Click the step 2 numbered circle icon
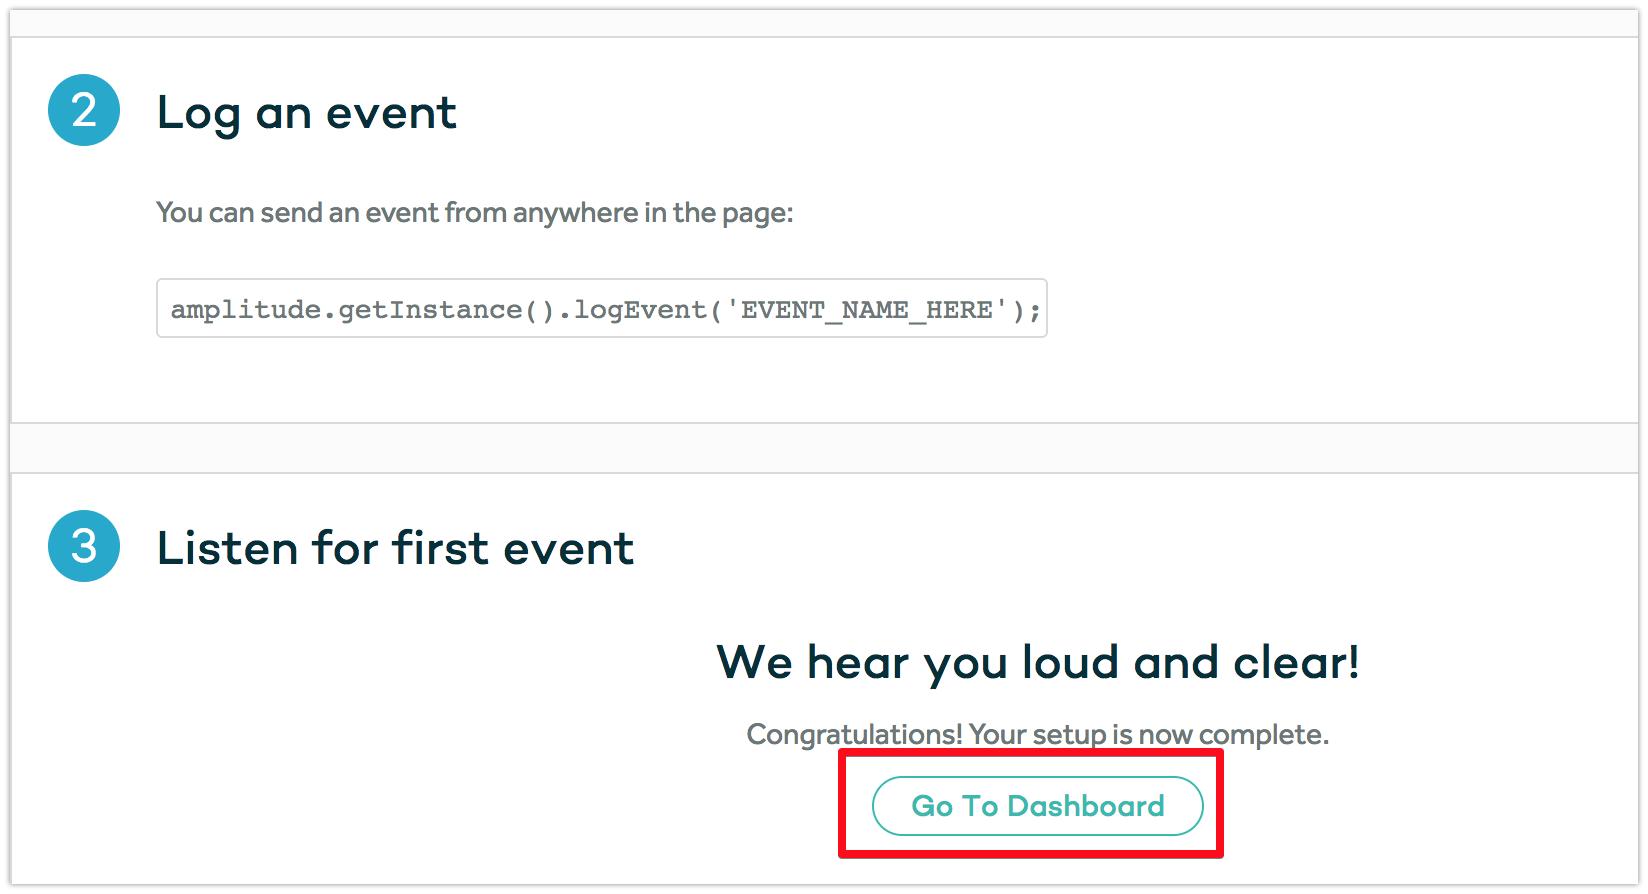 point(84,111)
